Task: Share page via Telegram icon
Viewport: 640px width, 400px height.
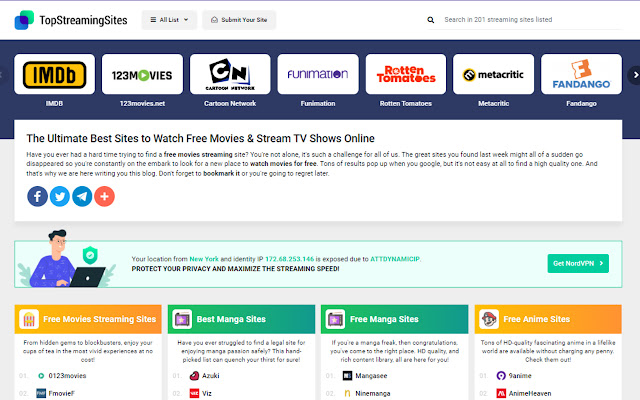Action: 82,196
